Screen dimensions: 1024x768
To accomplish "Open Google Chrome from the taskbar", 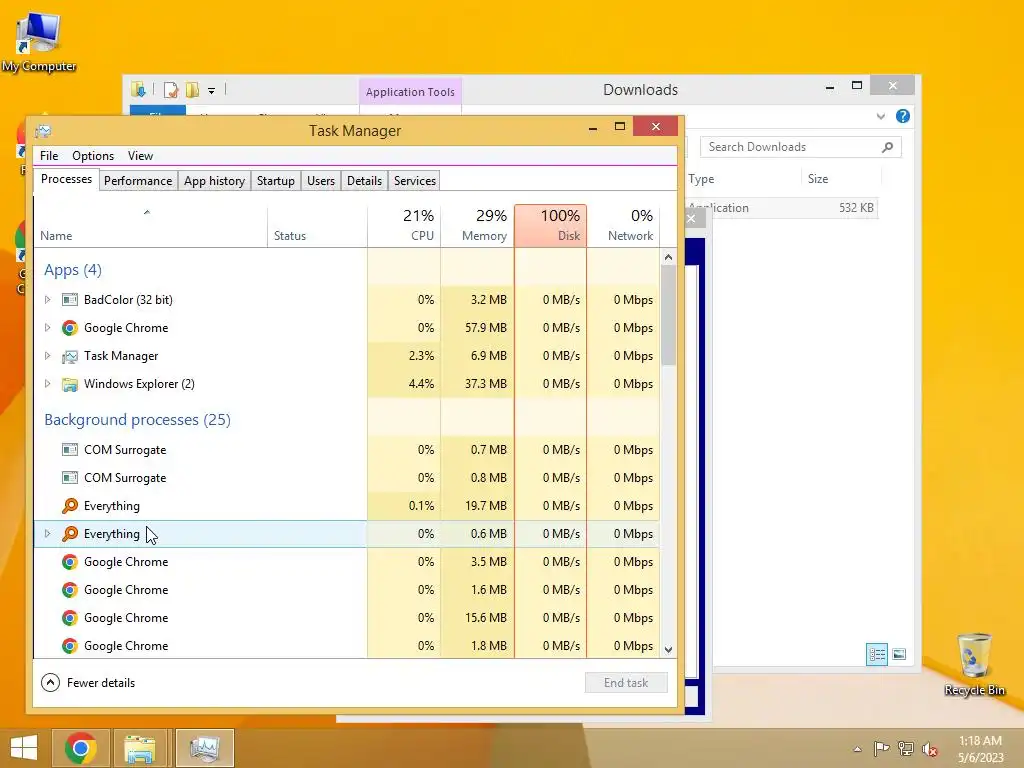I will click(81, 748).
